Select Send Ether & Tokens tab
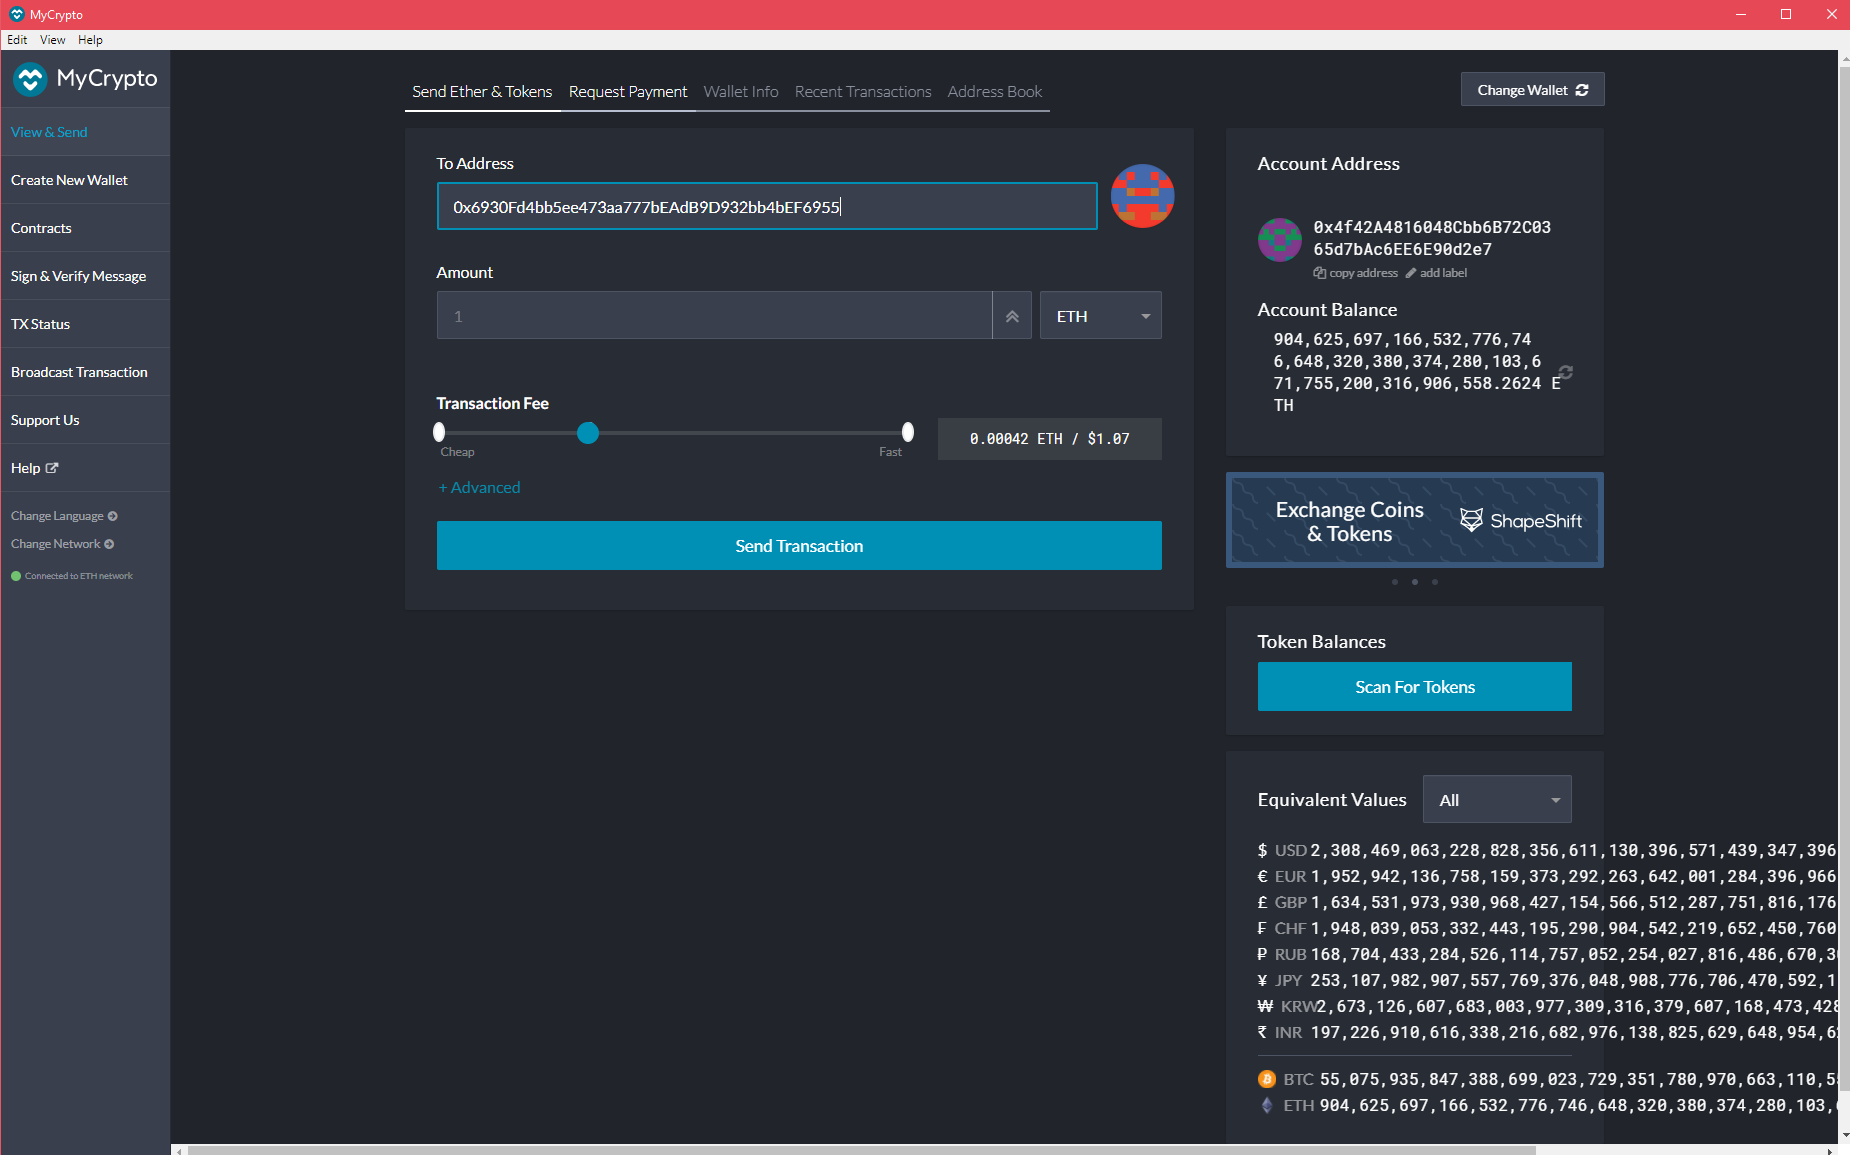The width and height of the screenshot is (1850, 1155). [482, 91]
